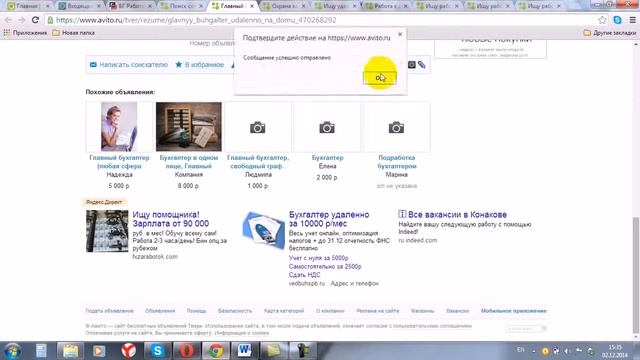Click camera placeholder above Марина listing
Image resolution: width=640 pixels, height=360 pixels.
(x=396, y=128)
